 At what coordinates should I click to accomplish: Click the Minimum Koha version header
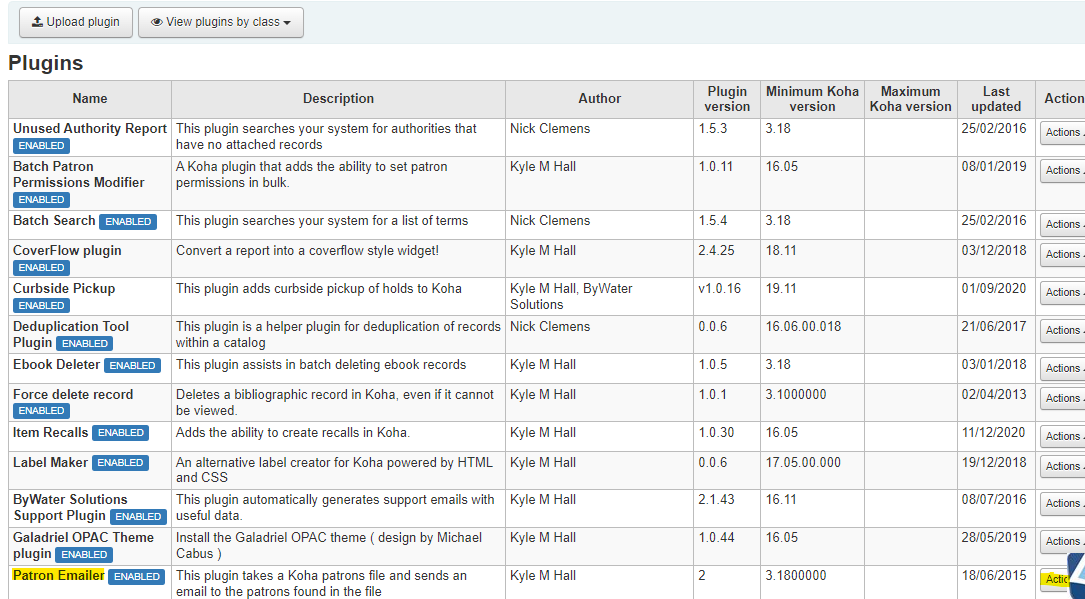click(x=812, y=99)
